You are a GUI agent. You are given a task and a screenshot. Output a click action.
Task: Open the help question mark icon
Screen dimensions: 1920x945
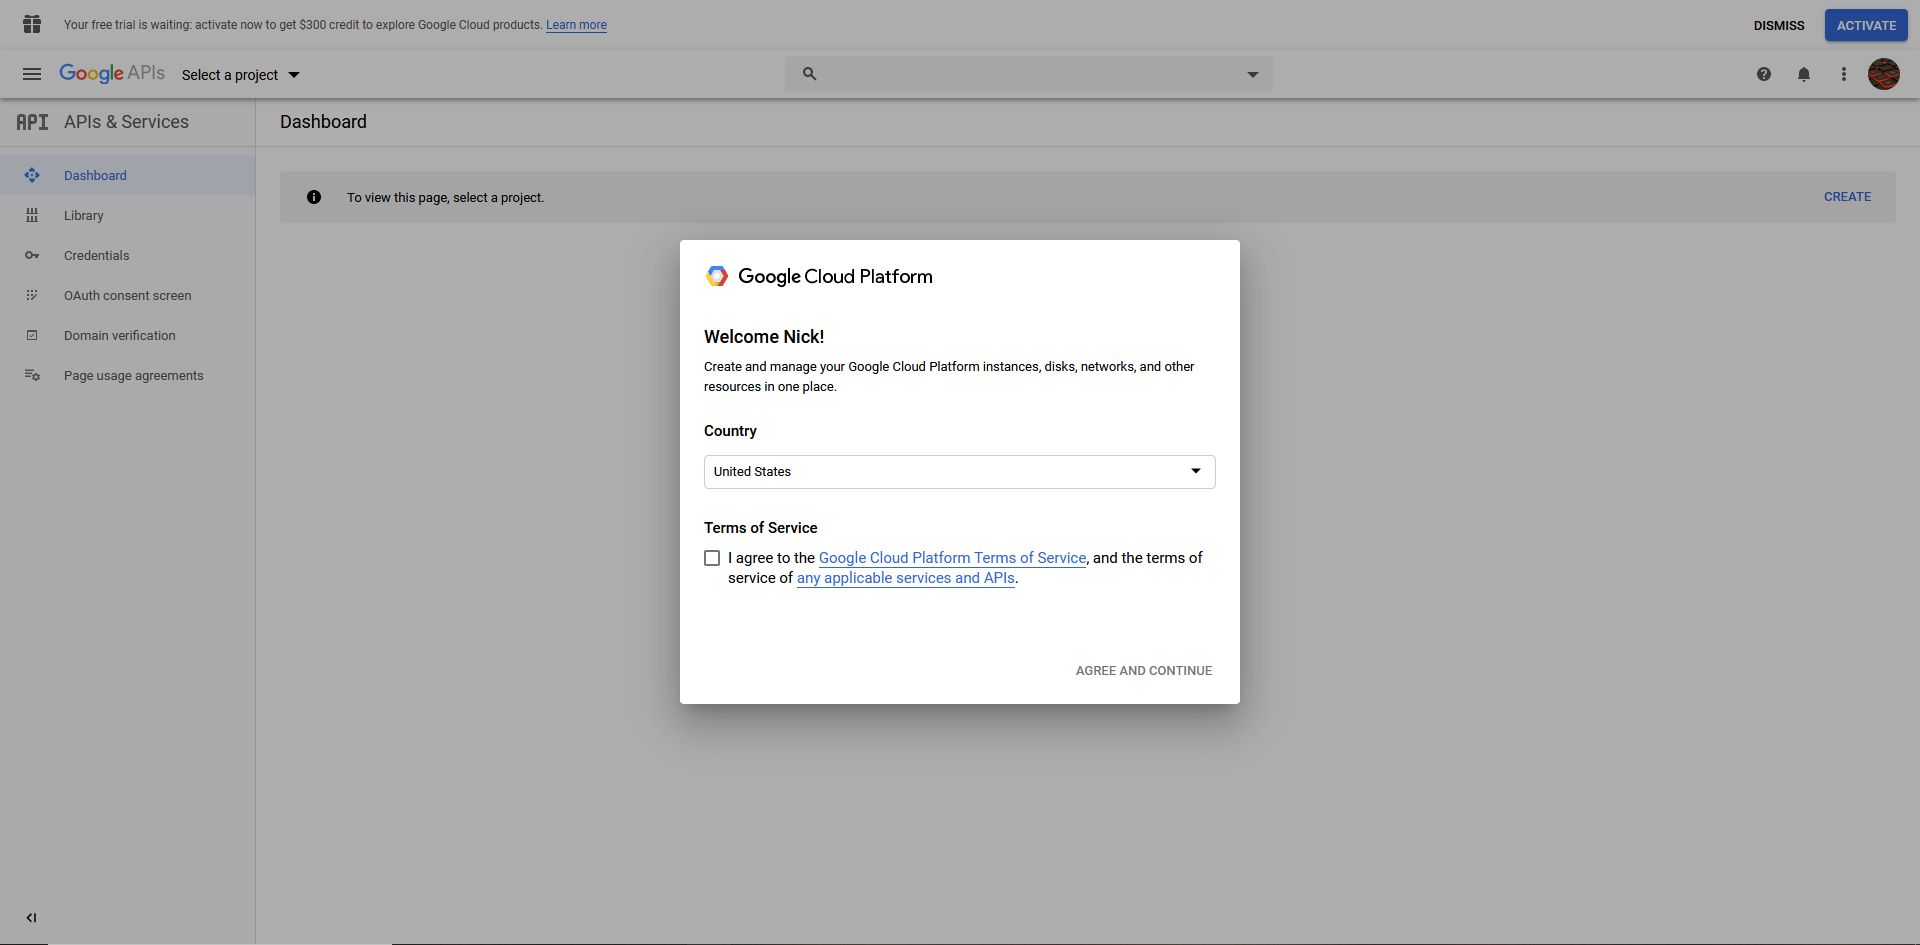(x=1764, y=74)
